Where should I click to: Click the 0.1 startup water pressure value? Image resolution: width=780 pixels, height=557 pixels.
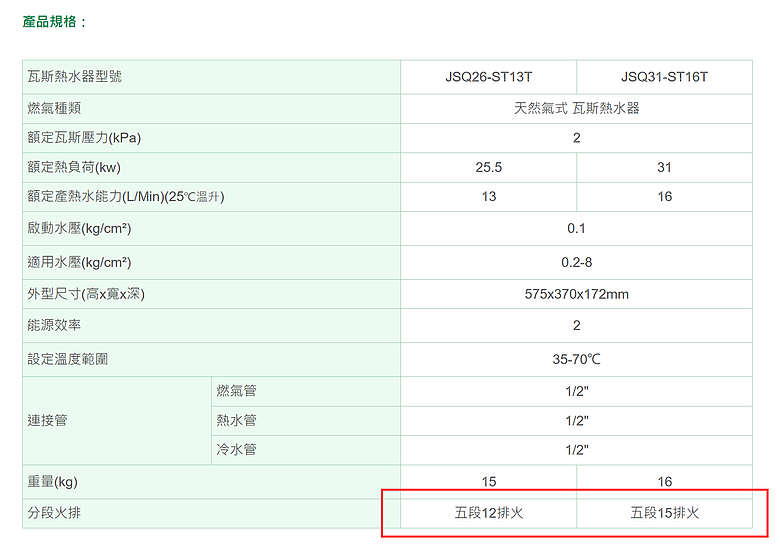[x=577, y=228]
